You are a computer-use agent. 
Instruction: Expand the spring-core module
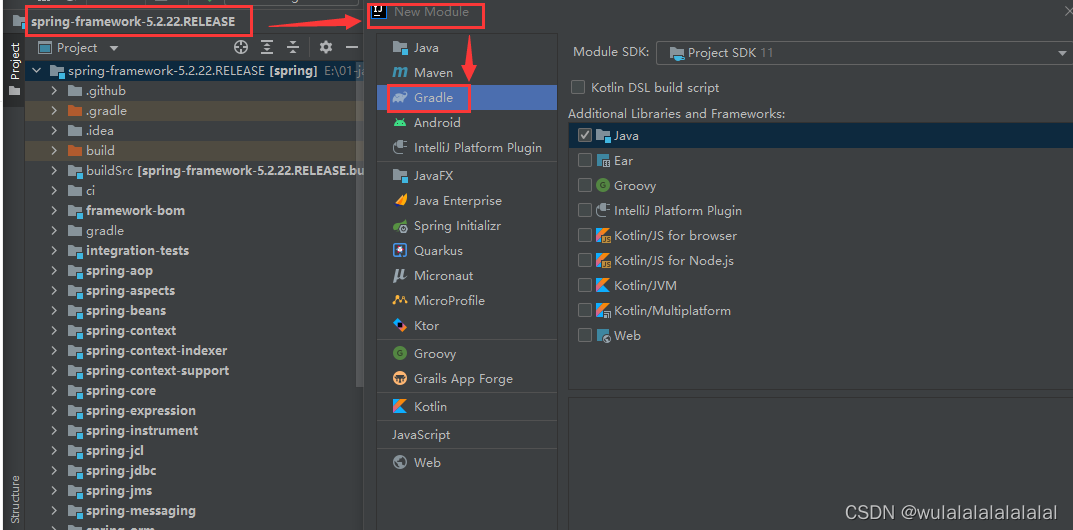tap(54, 390)
